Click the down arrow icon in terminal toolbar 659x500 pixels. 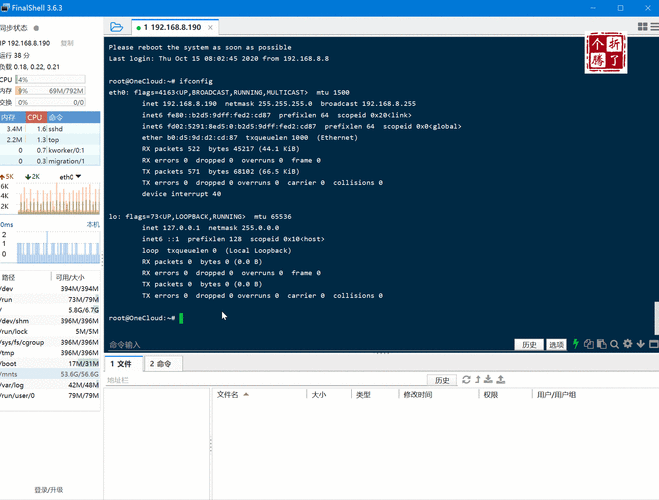click(641, 344)
